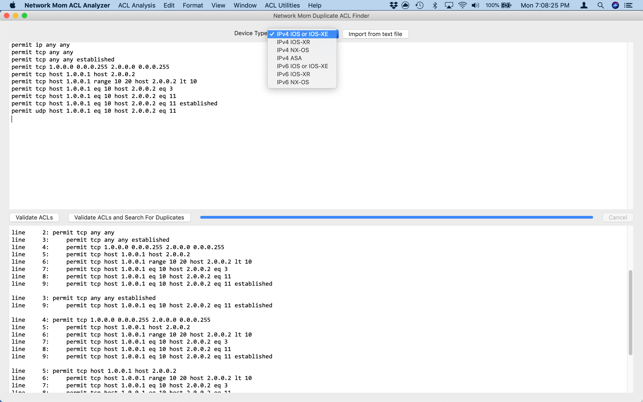The height and width of the screenshot is (402, 643).
Task: Open Dropbox menu bar icon
Action: (x=393, y=5)
